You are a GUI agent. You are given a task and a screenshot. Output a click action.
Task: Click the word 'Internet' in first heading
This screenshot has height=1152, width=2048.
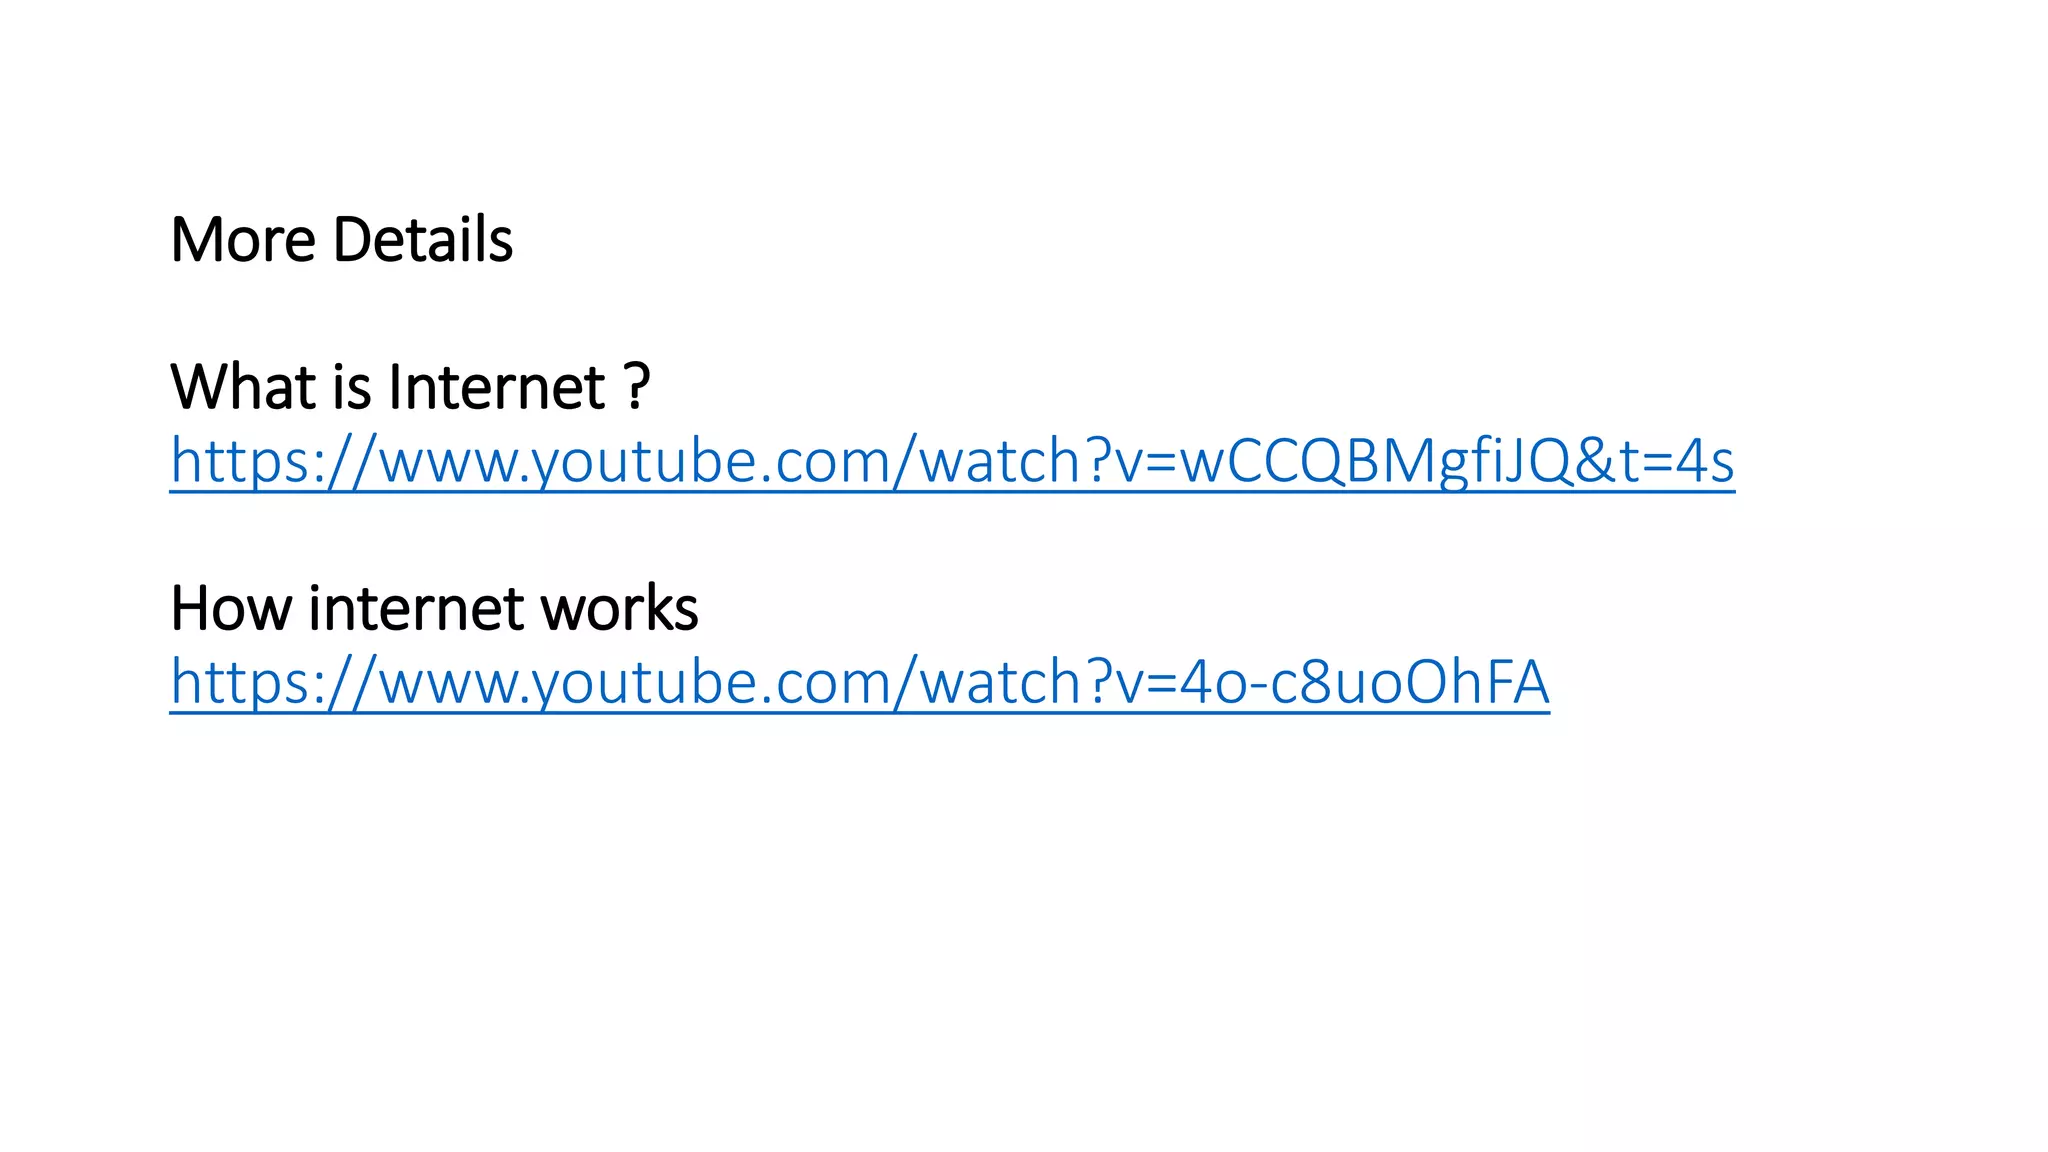pyautogui.click(x=496, y=386)
